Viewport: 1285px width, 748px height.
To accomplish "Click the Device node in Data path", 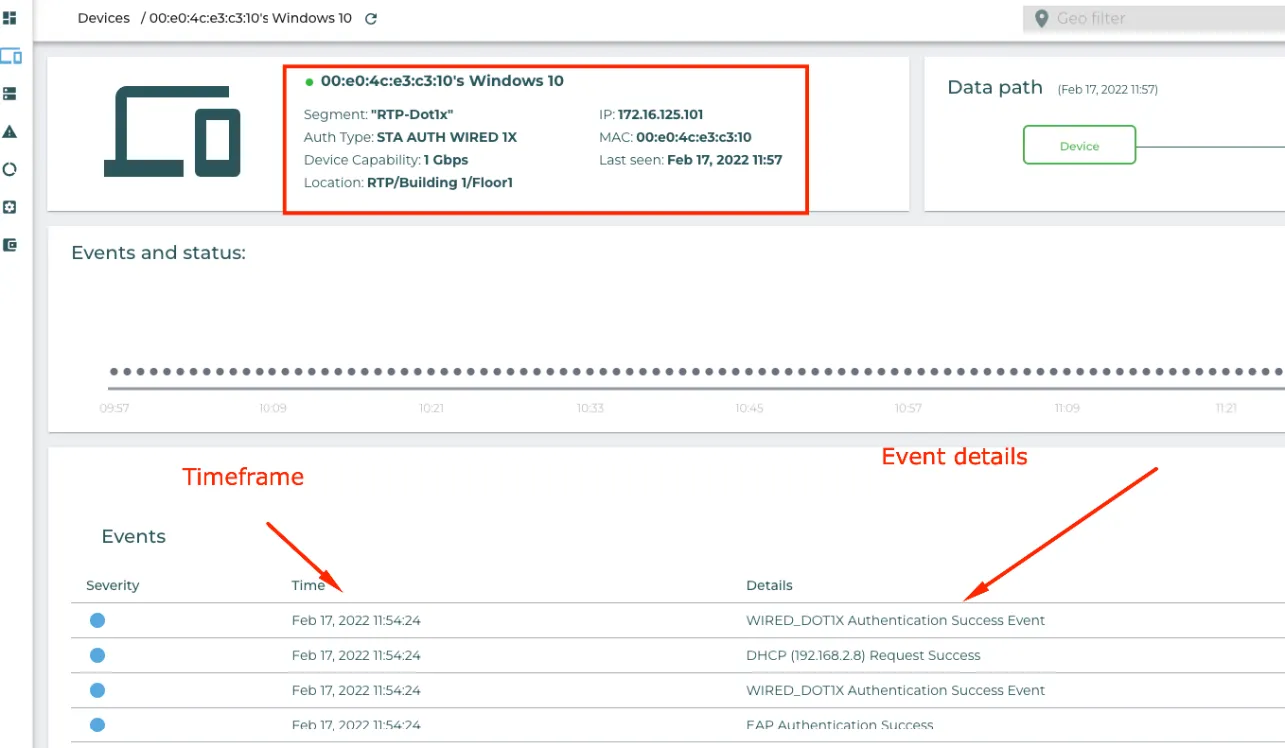I will [x=1079, y=145].
